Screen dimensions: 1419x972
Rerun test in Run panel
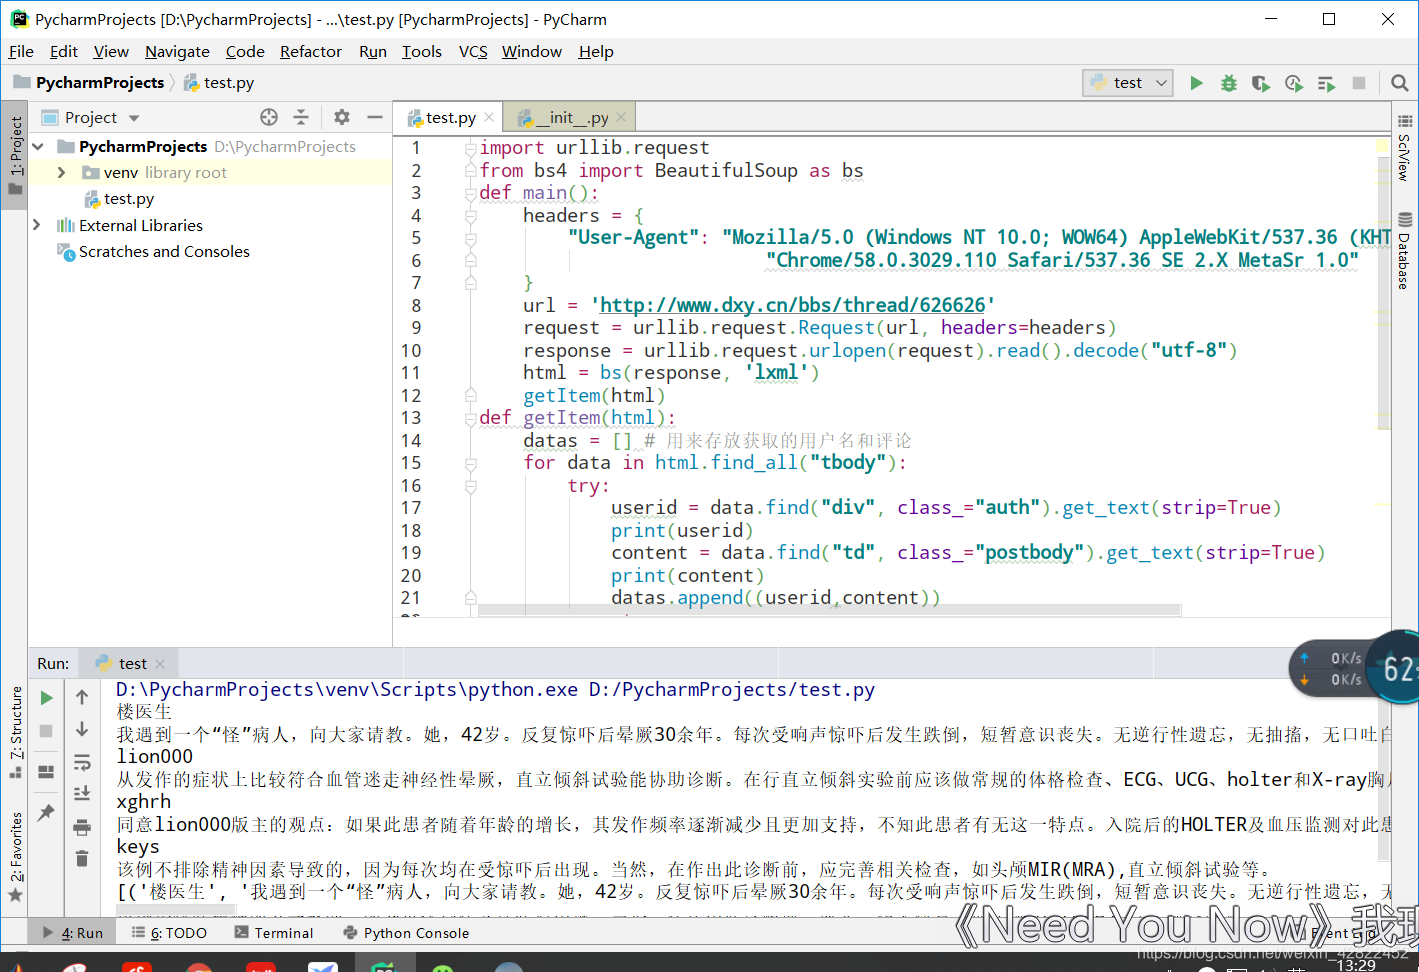pos(46,697)
